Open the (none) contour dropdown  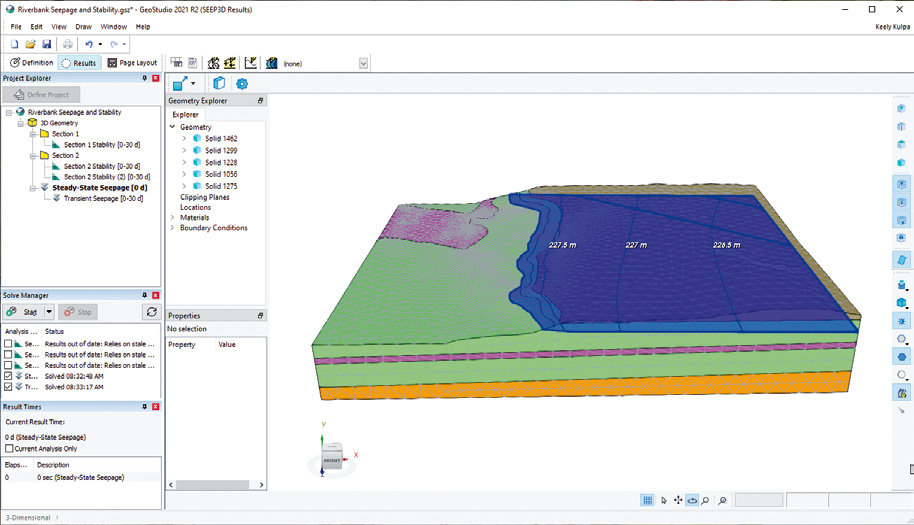(x=363, y=64)
